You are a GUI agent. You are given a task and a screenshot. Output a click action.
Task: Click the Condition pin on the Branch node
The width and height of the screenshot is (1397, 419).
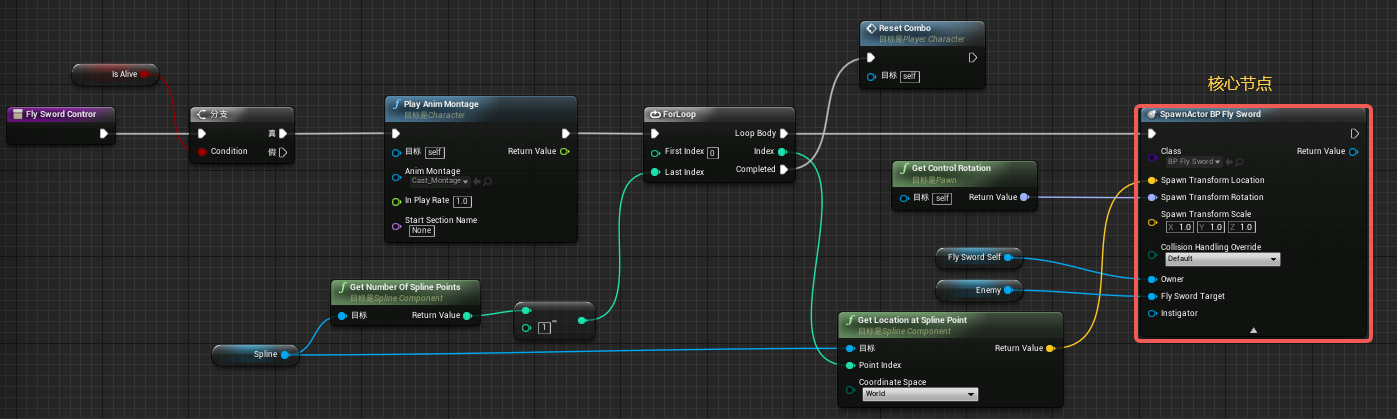(x=202, y=152)
